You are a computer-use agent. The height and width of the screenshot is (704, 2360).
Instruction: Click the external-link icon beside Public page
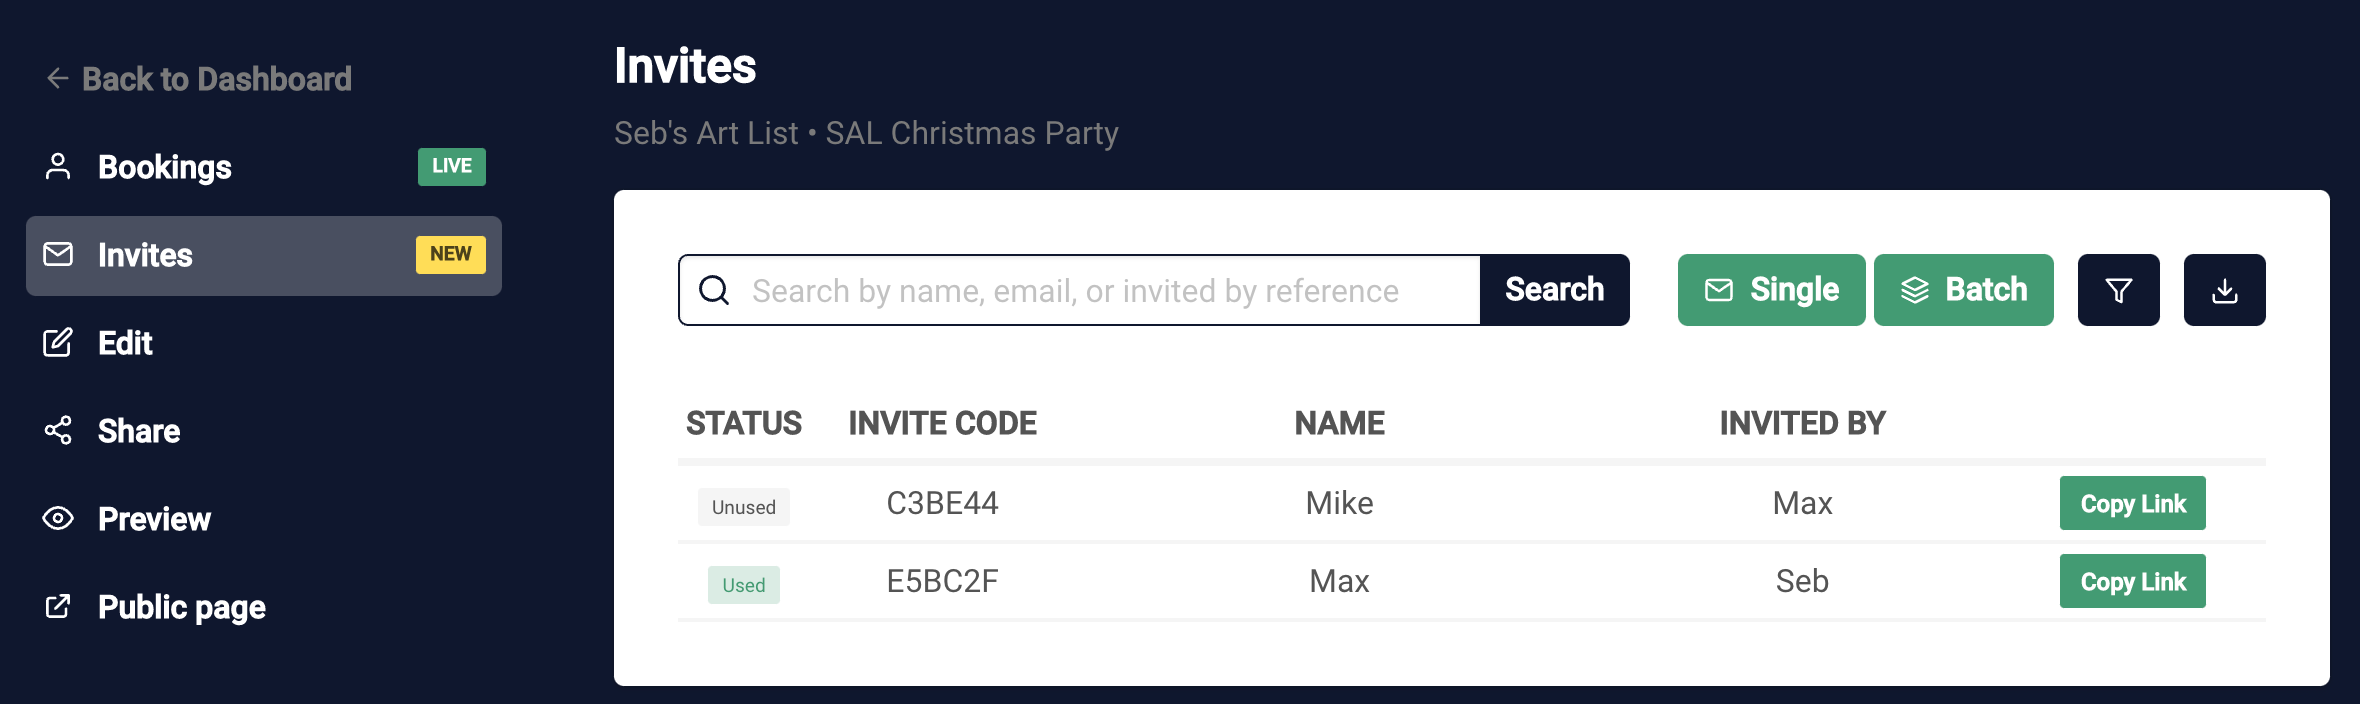pyautogui.click(x=58, y=606)
